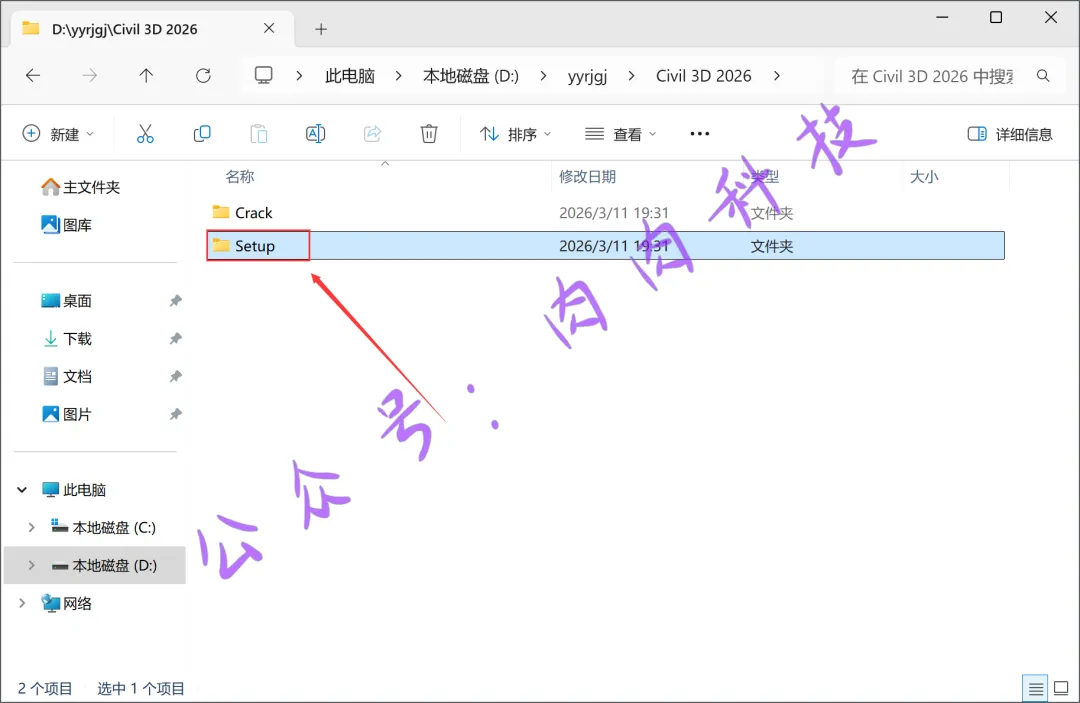Screen dimensions: 1080x703
Task: Add a new tab with plus button
Action: [321, 29]
